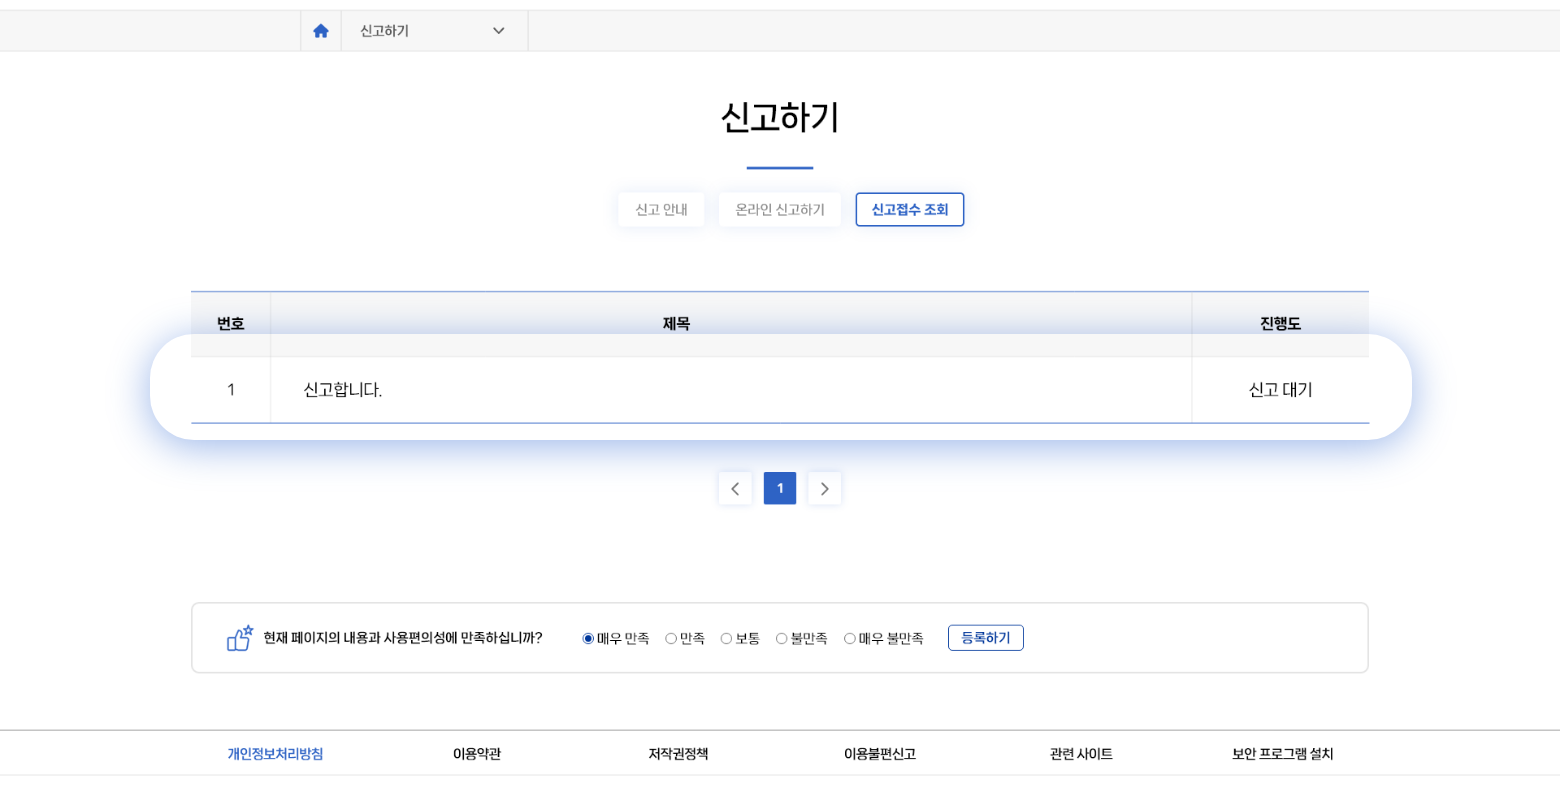Click the 신고 대기 status cell
This screenshot has width=1560, height=800.
(1280, 390)
